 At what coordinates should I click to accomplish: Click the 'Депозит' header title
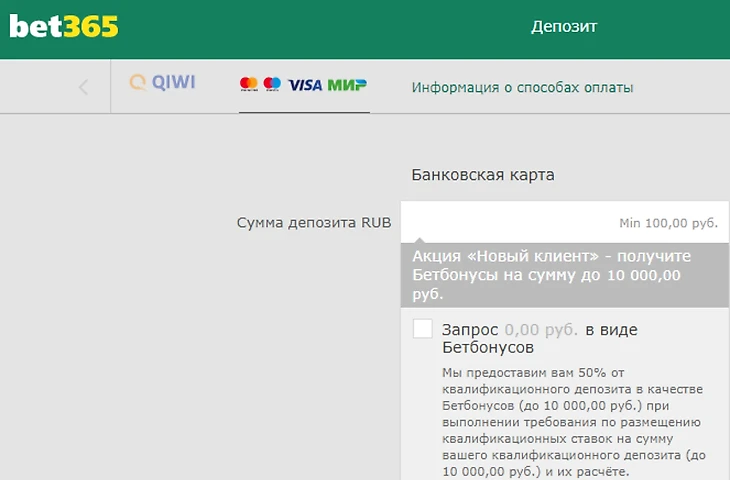coord(563,27)
